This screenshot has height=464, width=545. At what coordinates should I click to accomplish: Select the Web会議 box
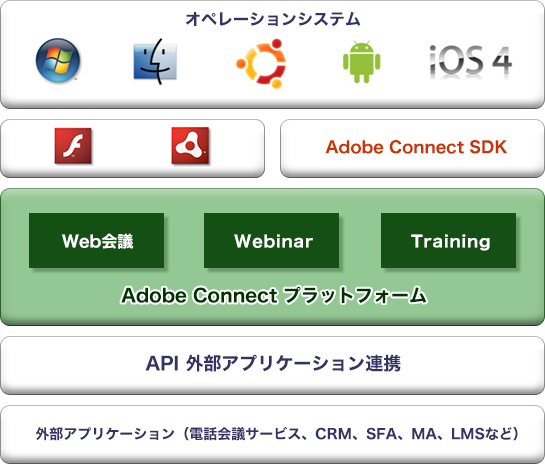point(96,241)
